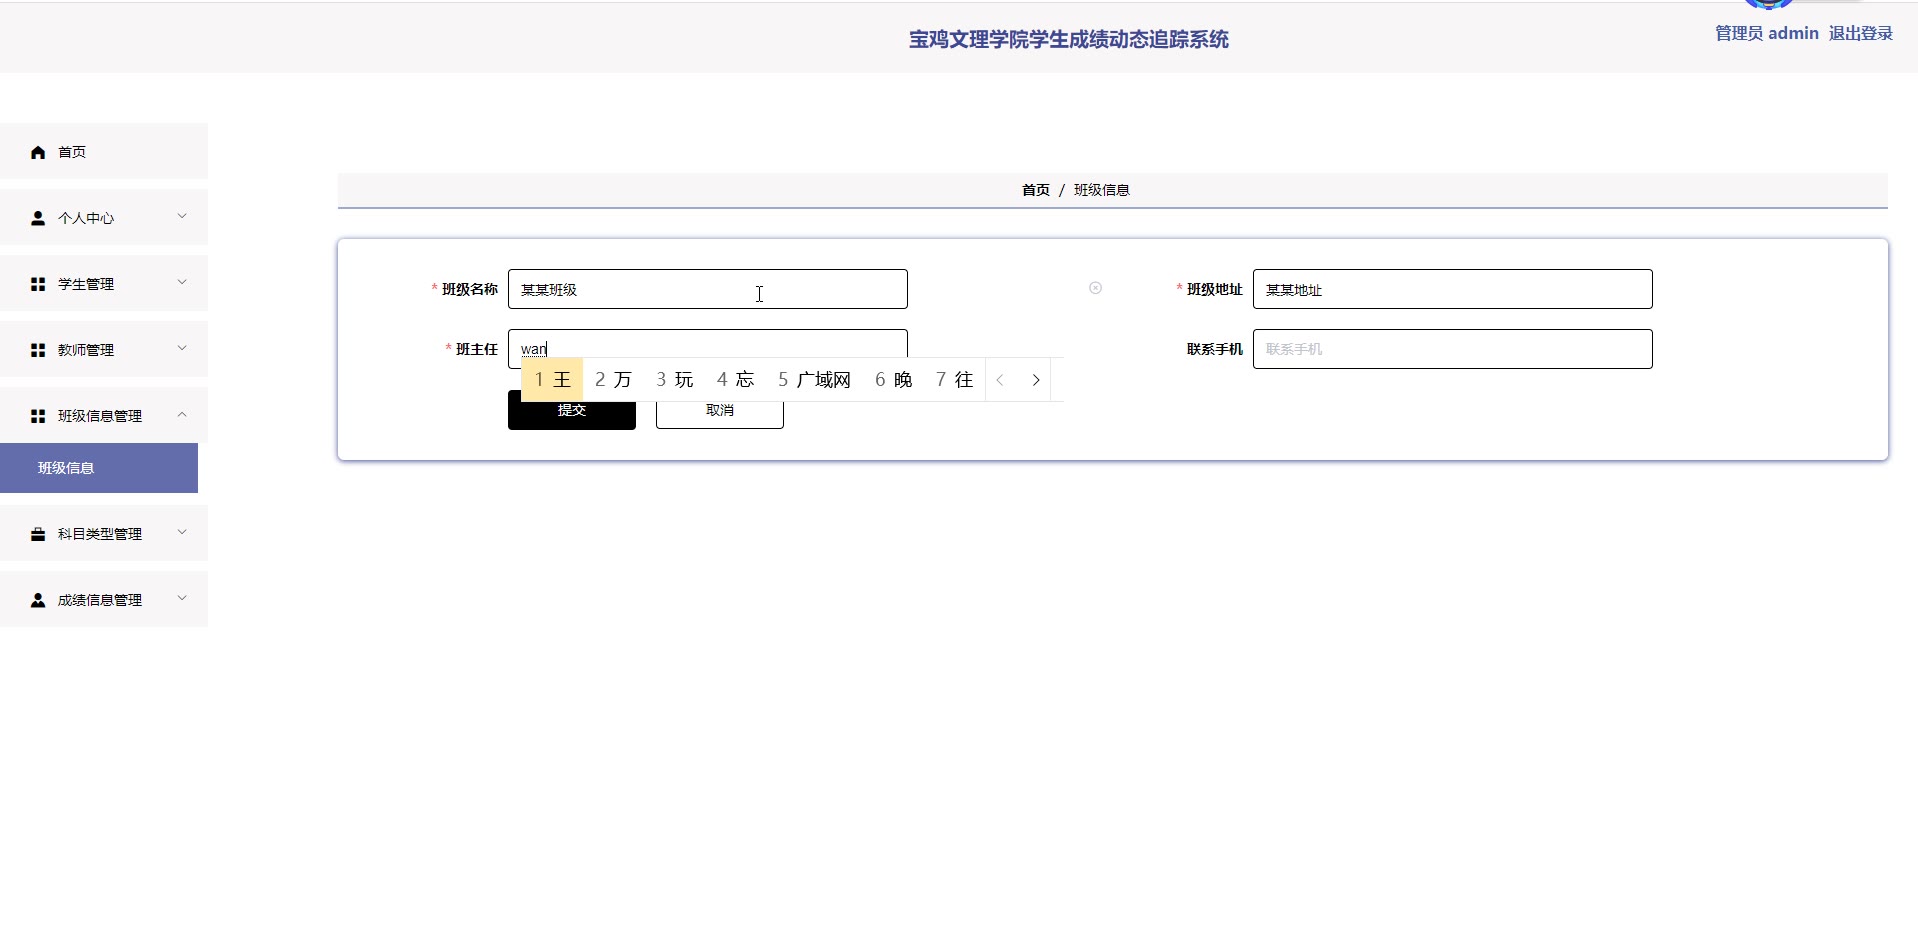Click the grid icon beside 班级信息管理
The width and height of the screenshot is (1918, 930).
pos(38,416)
